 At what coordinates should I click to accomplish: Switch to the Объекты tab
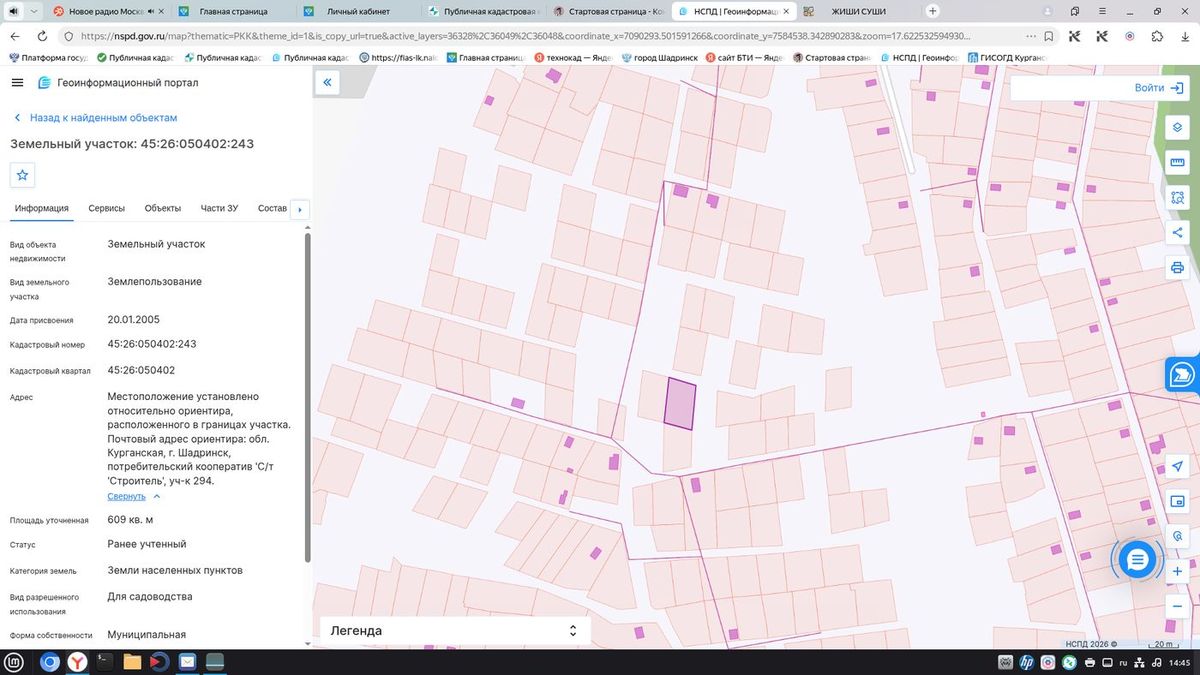[163, 208]
